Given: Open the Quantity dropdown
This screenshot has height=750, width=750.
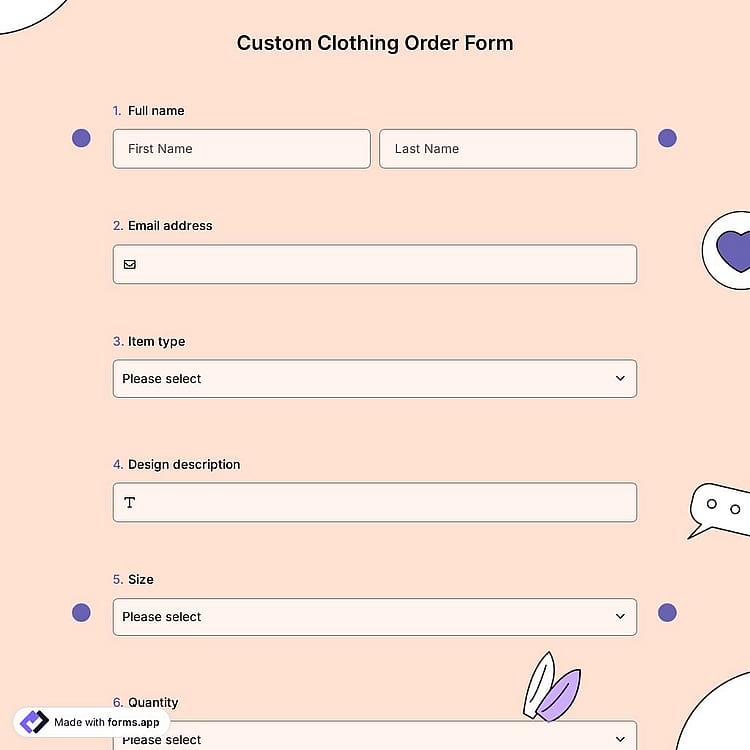Looking at the screenshot, I should tap(375, 736).
